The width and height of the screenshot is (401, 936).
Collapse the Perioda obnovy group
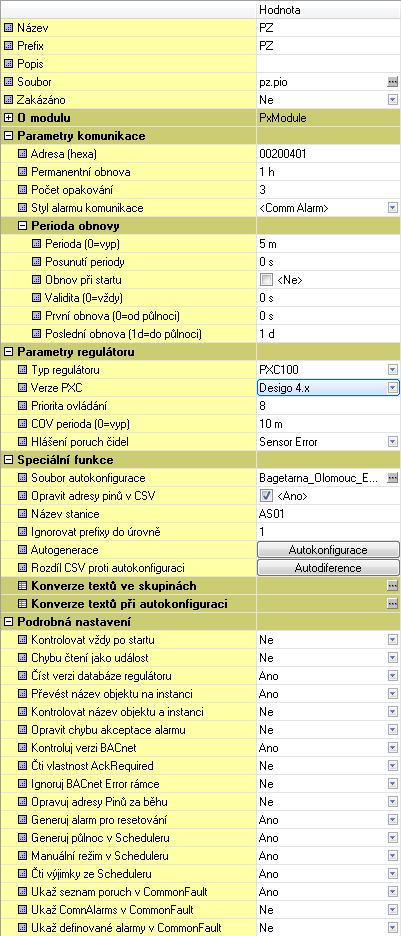point(23,226)
